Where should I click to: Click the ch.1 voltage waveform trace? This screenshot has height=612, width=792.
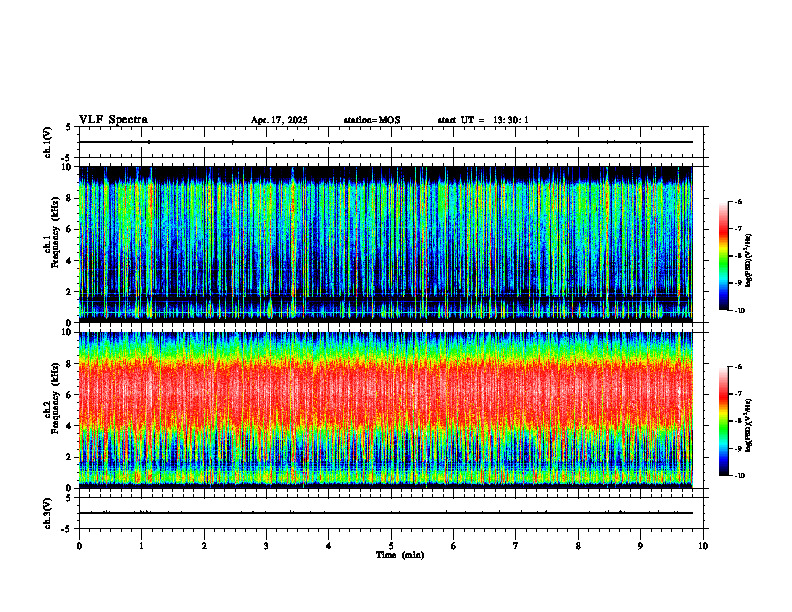(385, 142)
